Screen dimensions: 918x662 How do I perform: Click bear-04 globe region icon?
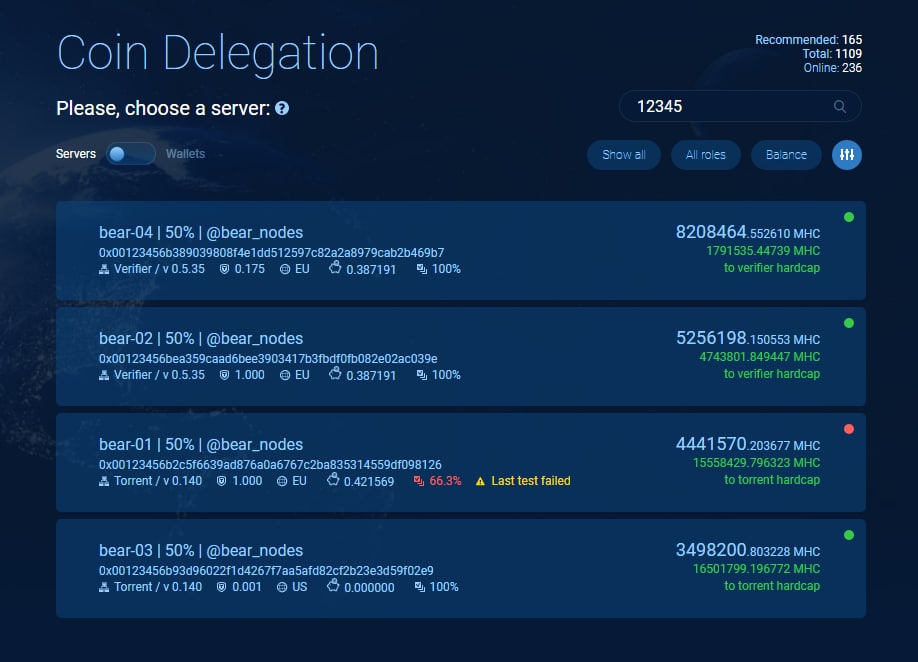click(285, 269)
